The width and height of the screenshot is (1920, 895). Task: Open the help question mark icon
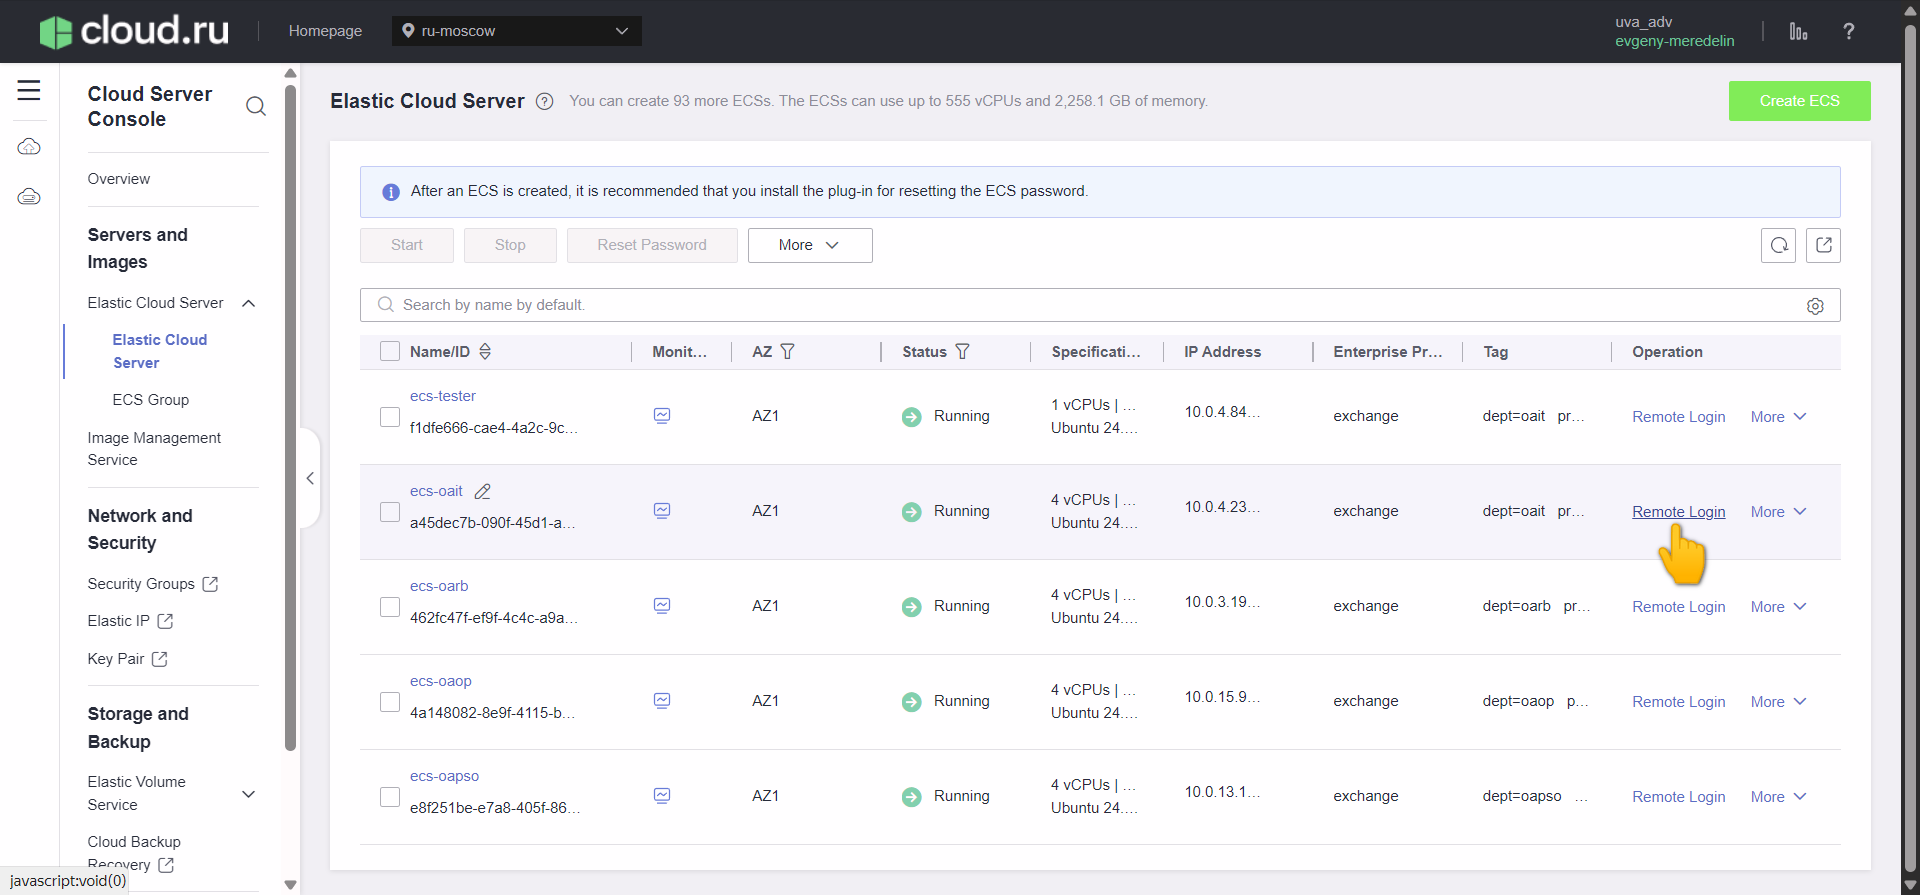pyautogui.click(x=1848, y=31)
